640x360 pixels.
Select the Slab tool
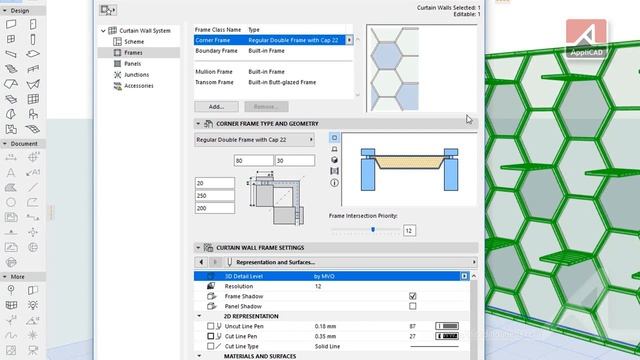(x=33, y=54)
